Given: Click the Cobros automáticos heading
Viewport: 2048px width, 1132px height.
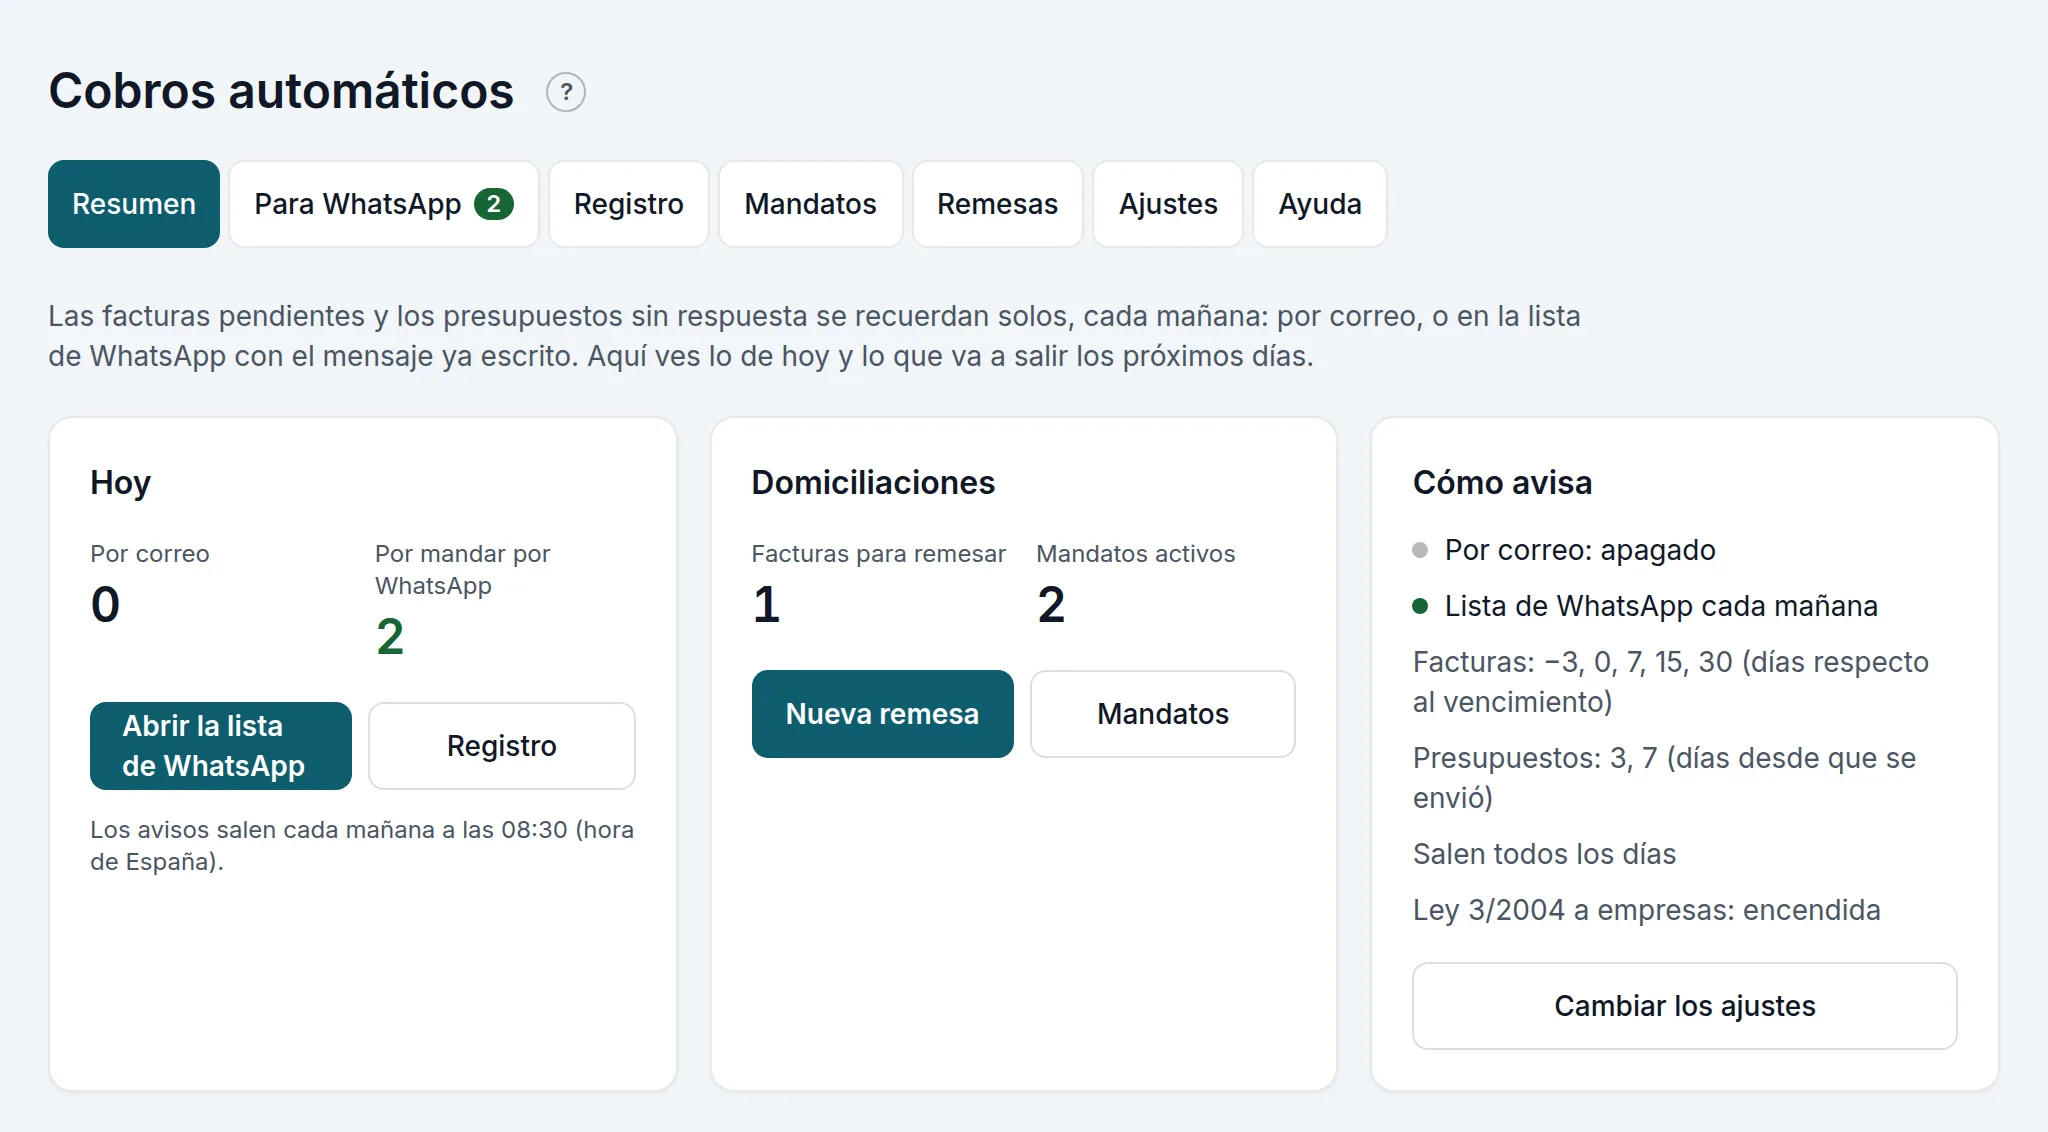Looking at the screenshot, I should tap(281, 91).
